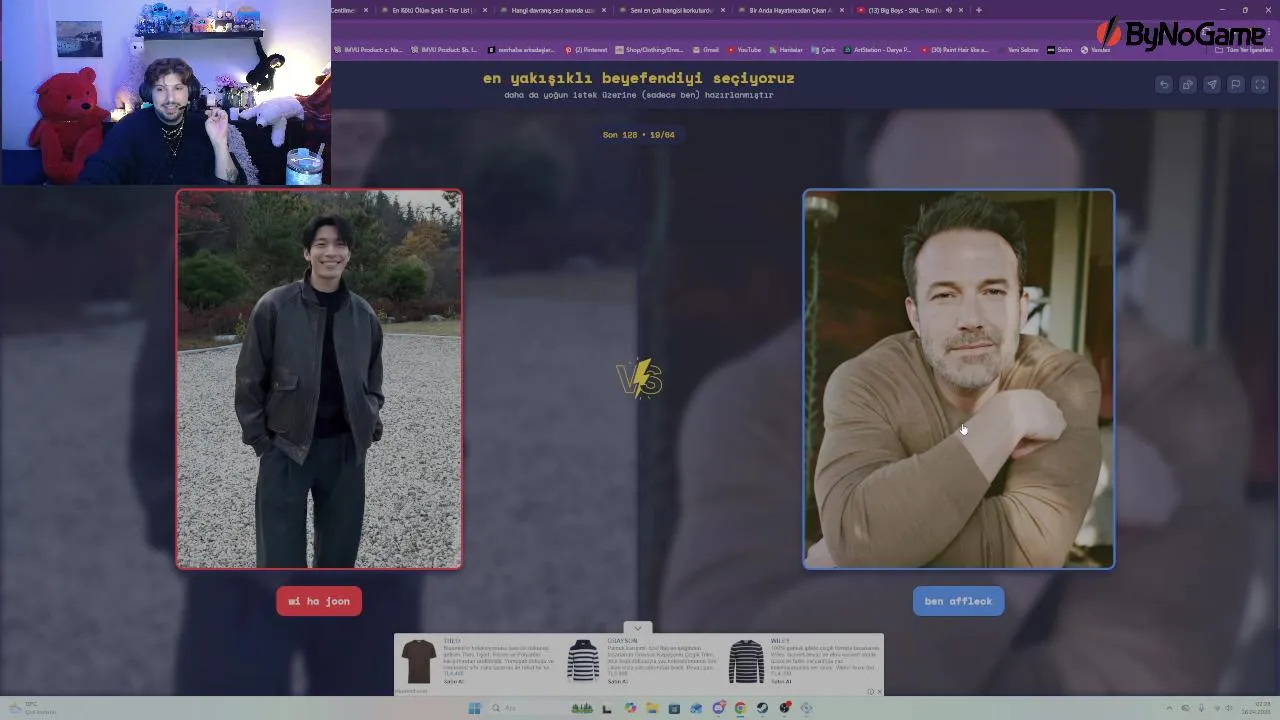Open the Pinterest bookmark
Viewport: 1280px width, 720px height.
click(586, 50)
